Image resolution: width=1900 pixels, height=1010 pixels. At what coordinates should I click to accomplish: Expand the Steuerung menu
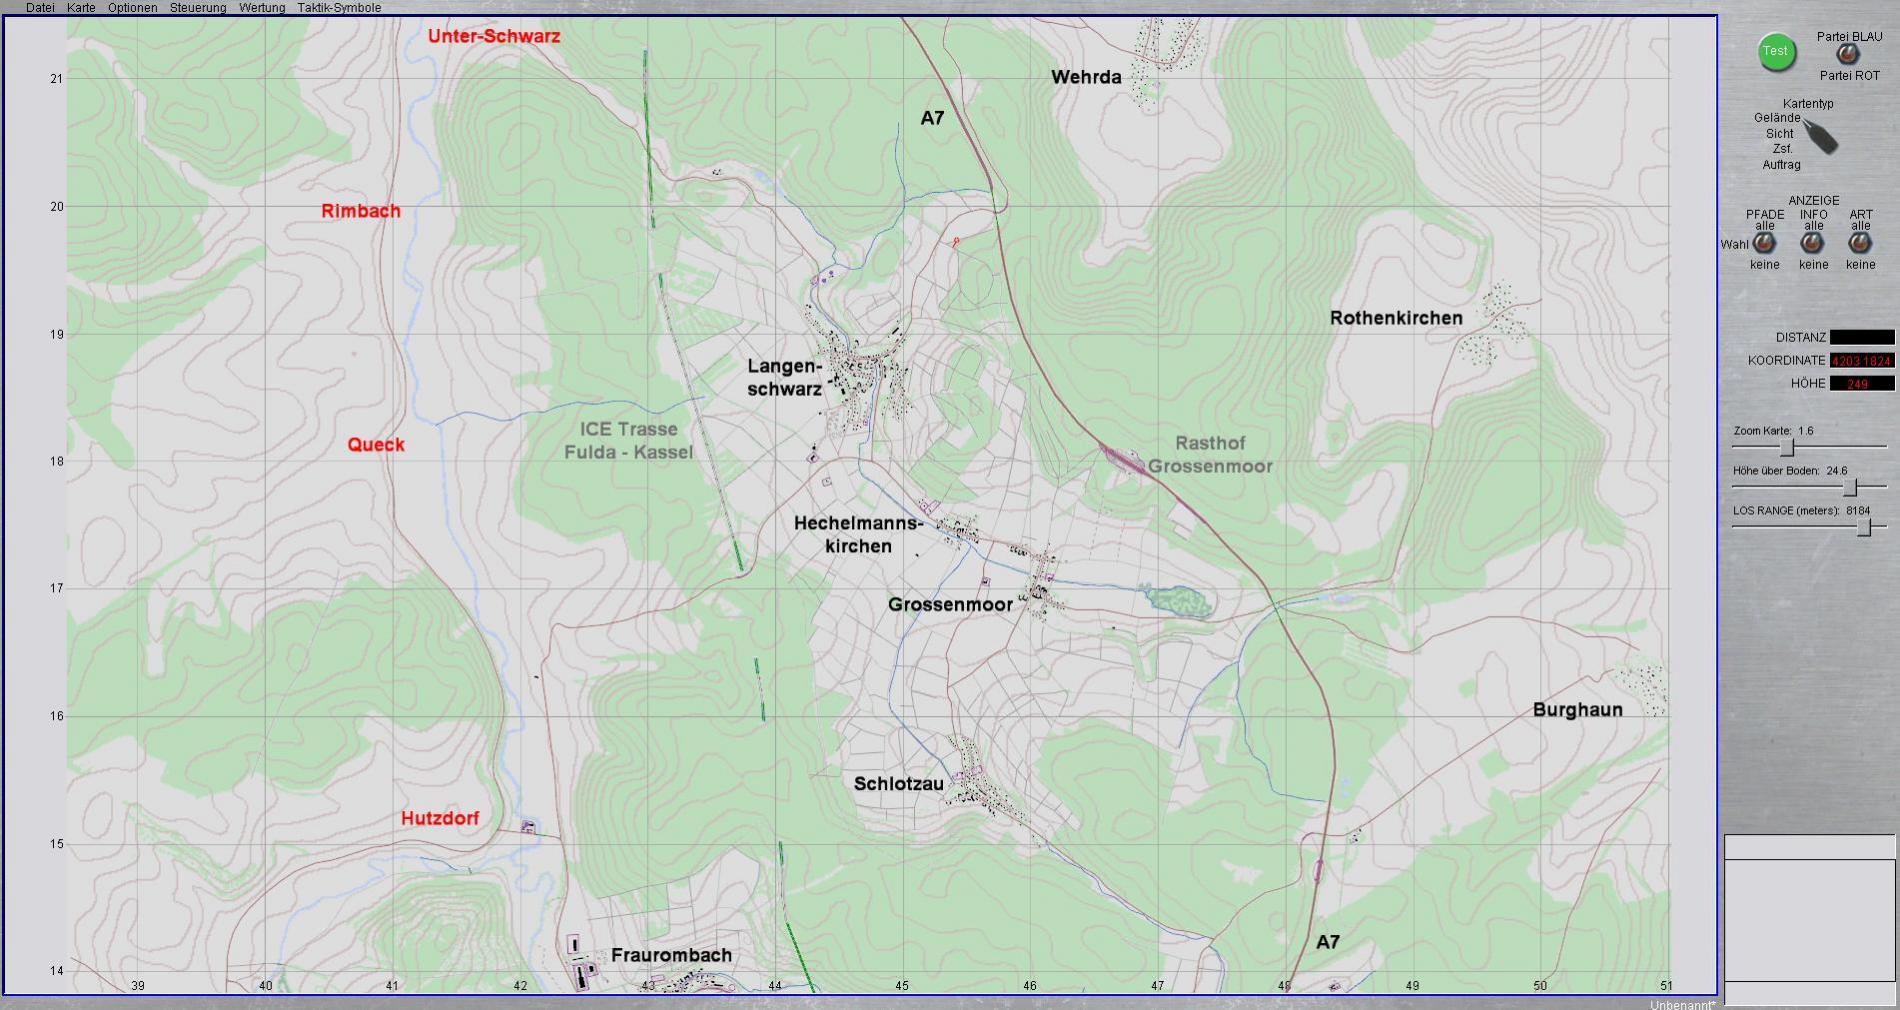[x=198, y=8]
